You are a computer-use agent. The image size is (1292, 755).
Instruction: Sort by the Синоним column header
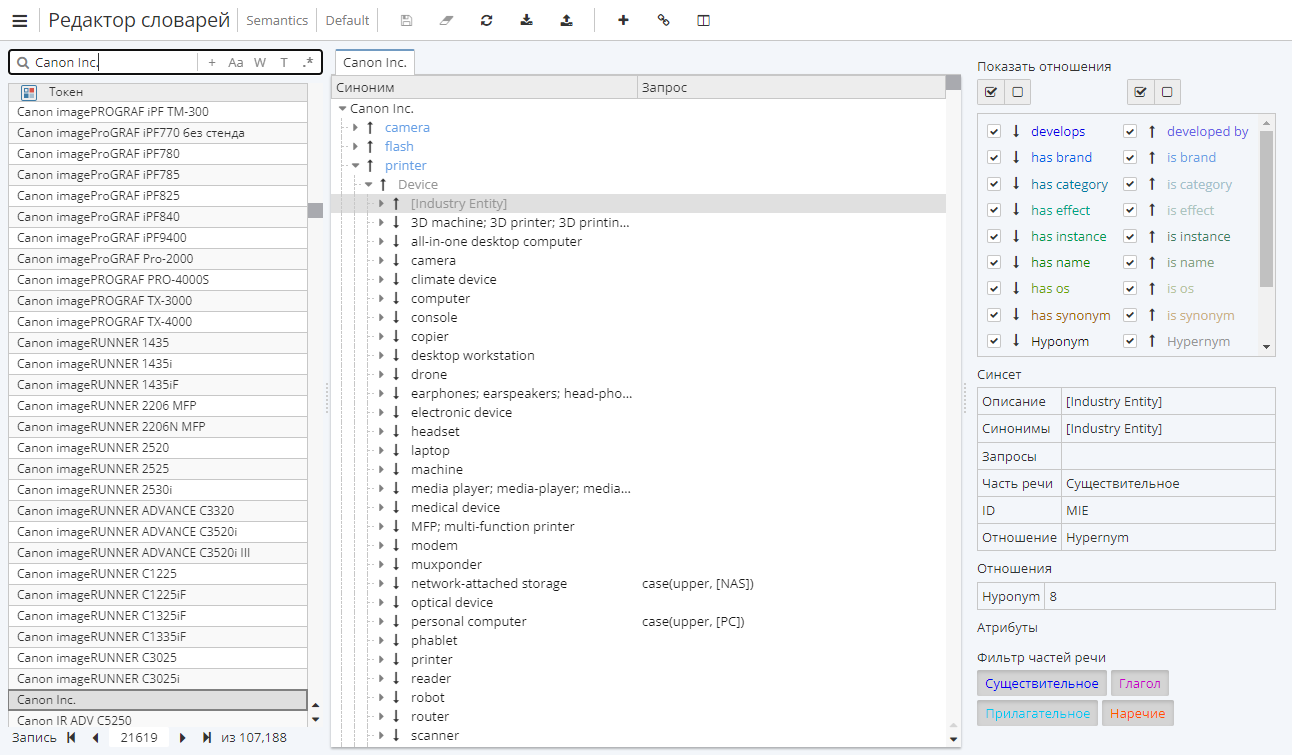point(484,88)
